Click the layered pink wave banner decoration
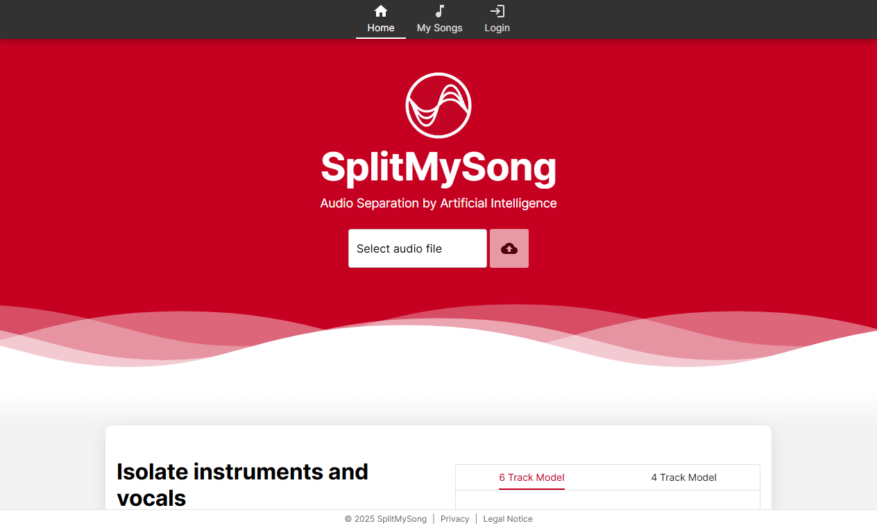Screen dimensions: 877x528 click(x=438, y=336)
